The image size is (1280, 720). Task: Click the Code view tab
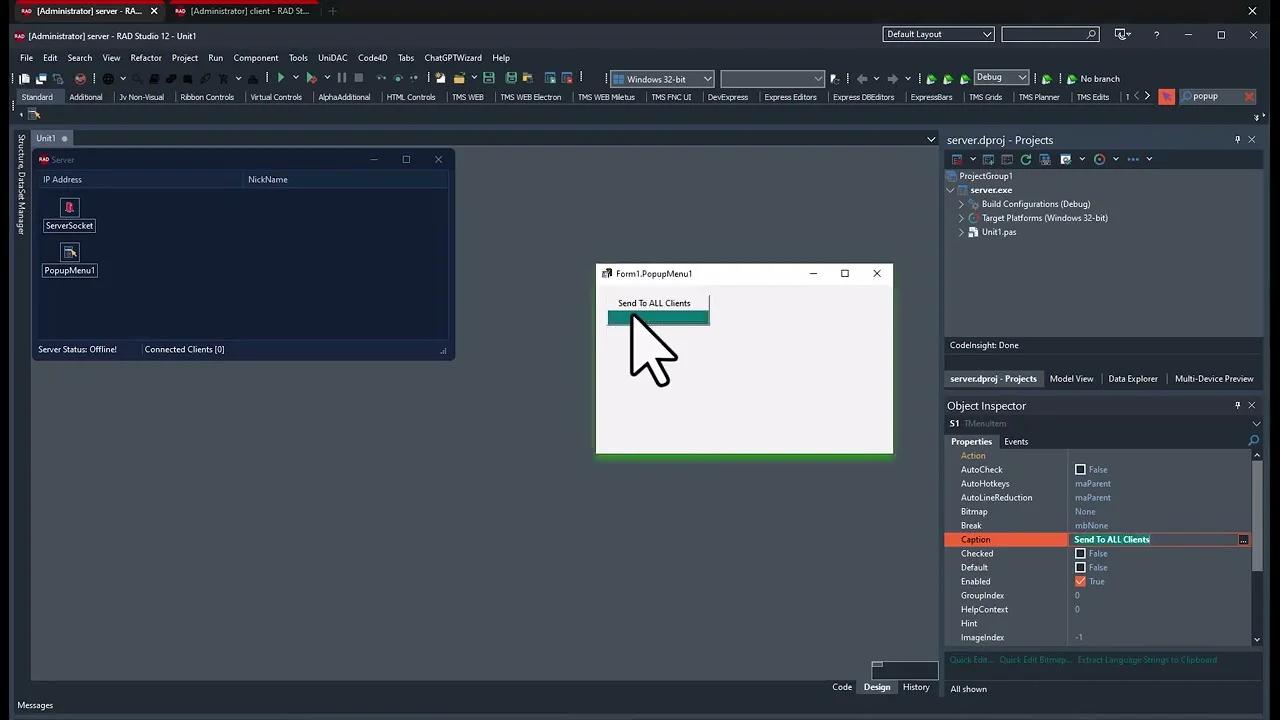[x=842, y=687]
